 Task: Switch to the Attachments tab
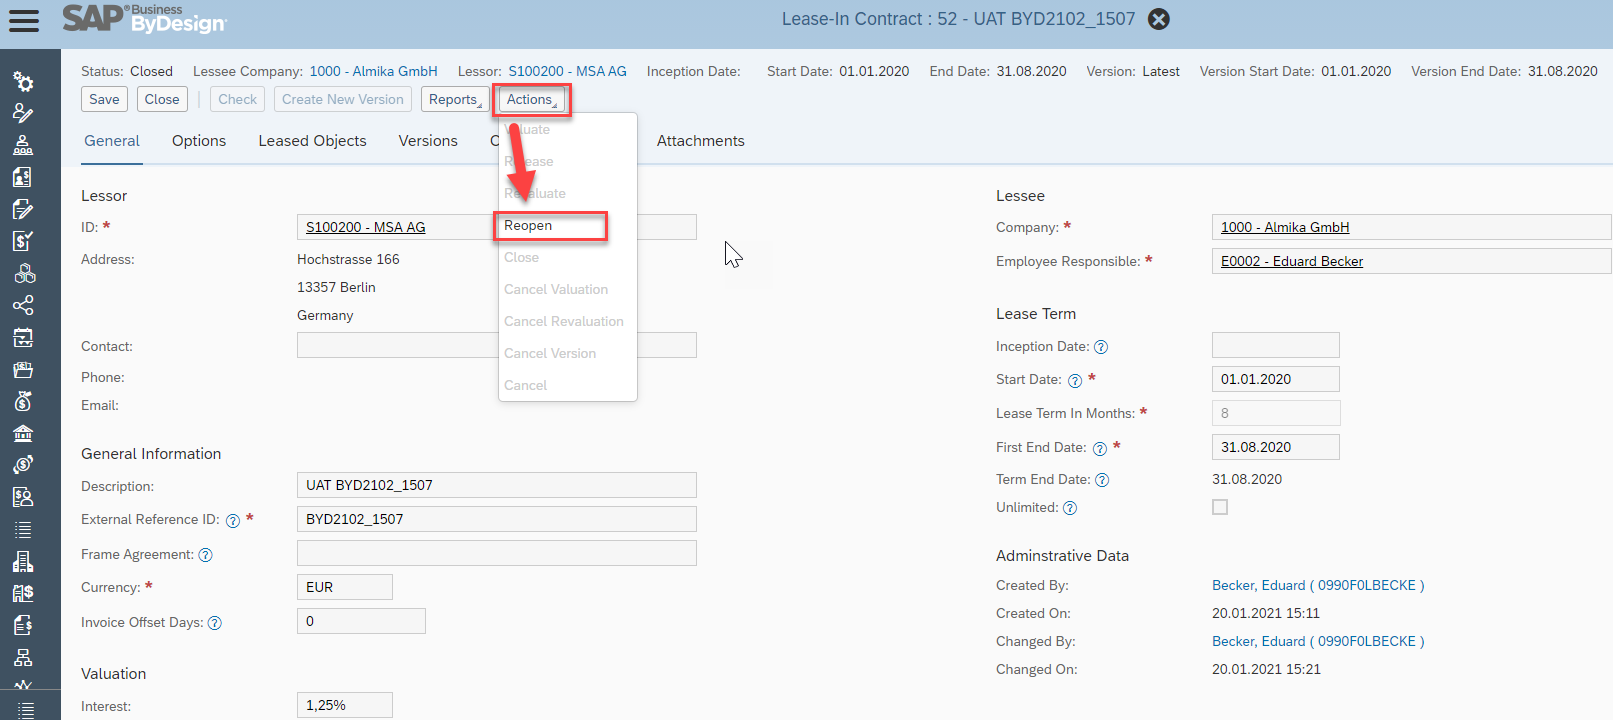pyautogui.click(x=701, y=141)
